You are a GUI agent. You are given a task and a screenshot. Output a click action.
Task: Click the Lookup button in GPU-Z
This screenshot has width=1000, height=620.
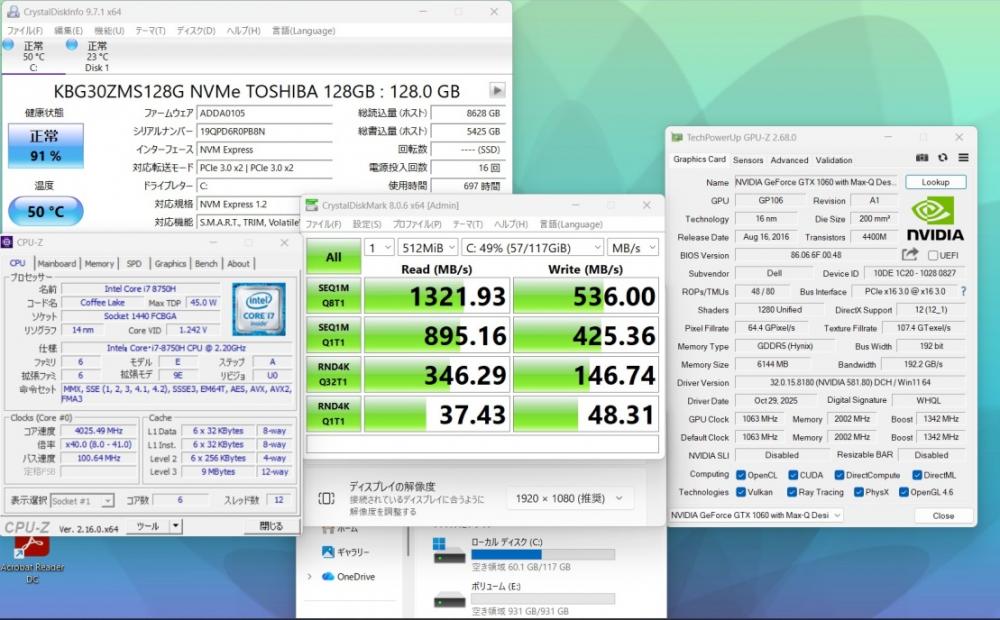point(935,182)
